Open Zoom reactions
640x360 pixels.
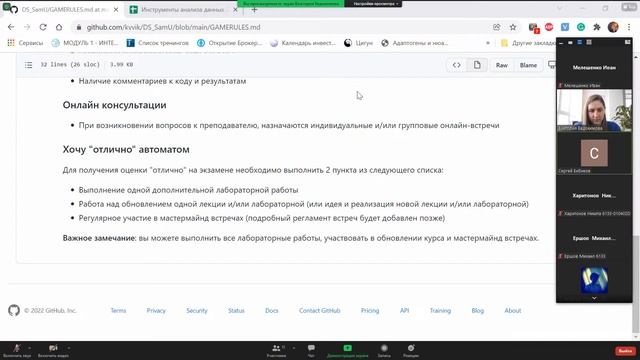pos(411,351)
